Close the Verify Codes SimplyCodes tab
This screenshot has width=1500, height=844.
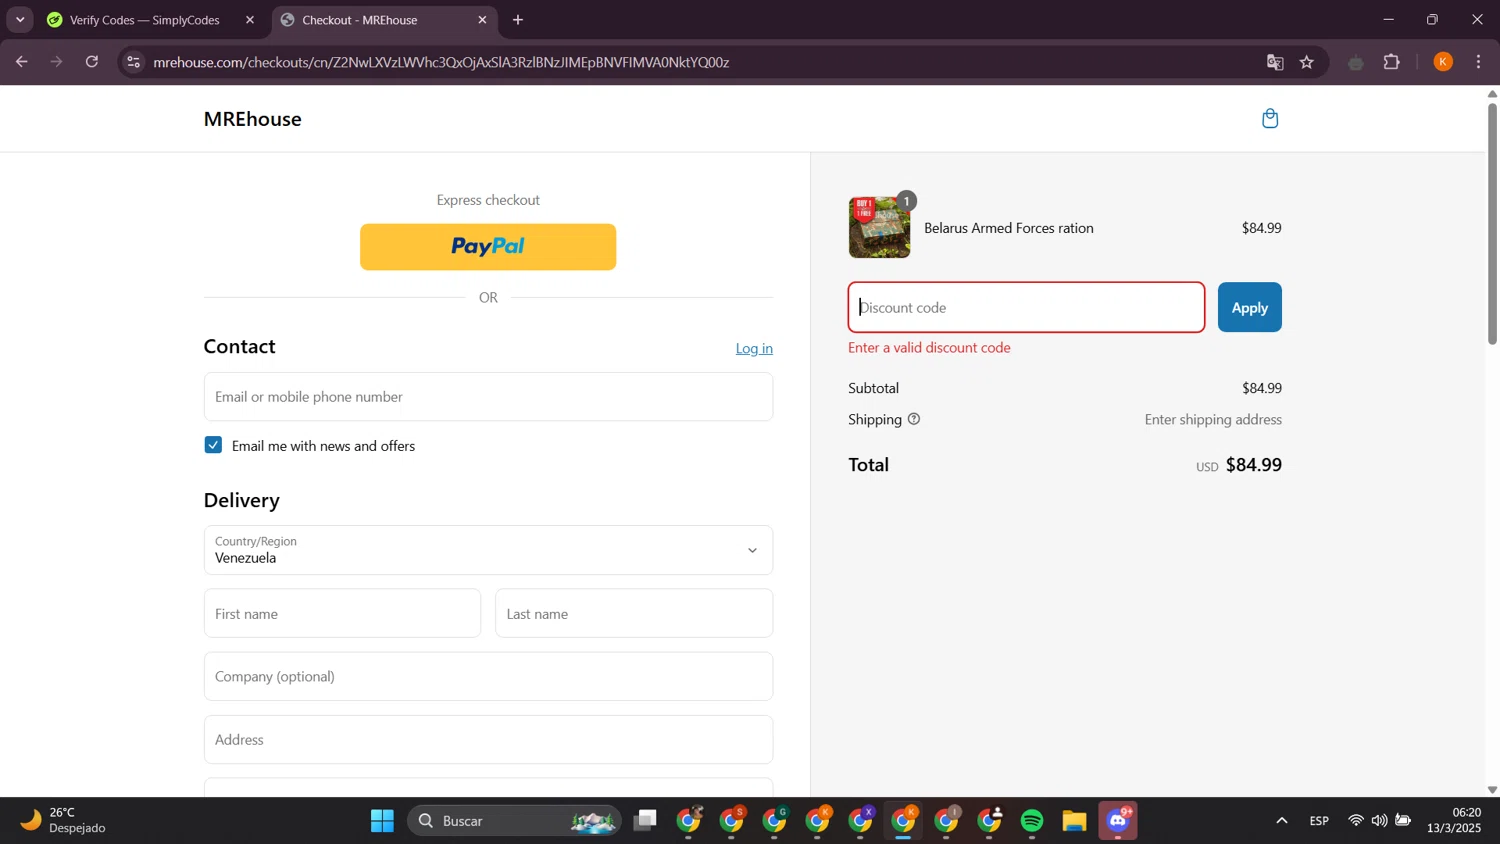pos(250,20)
